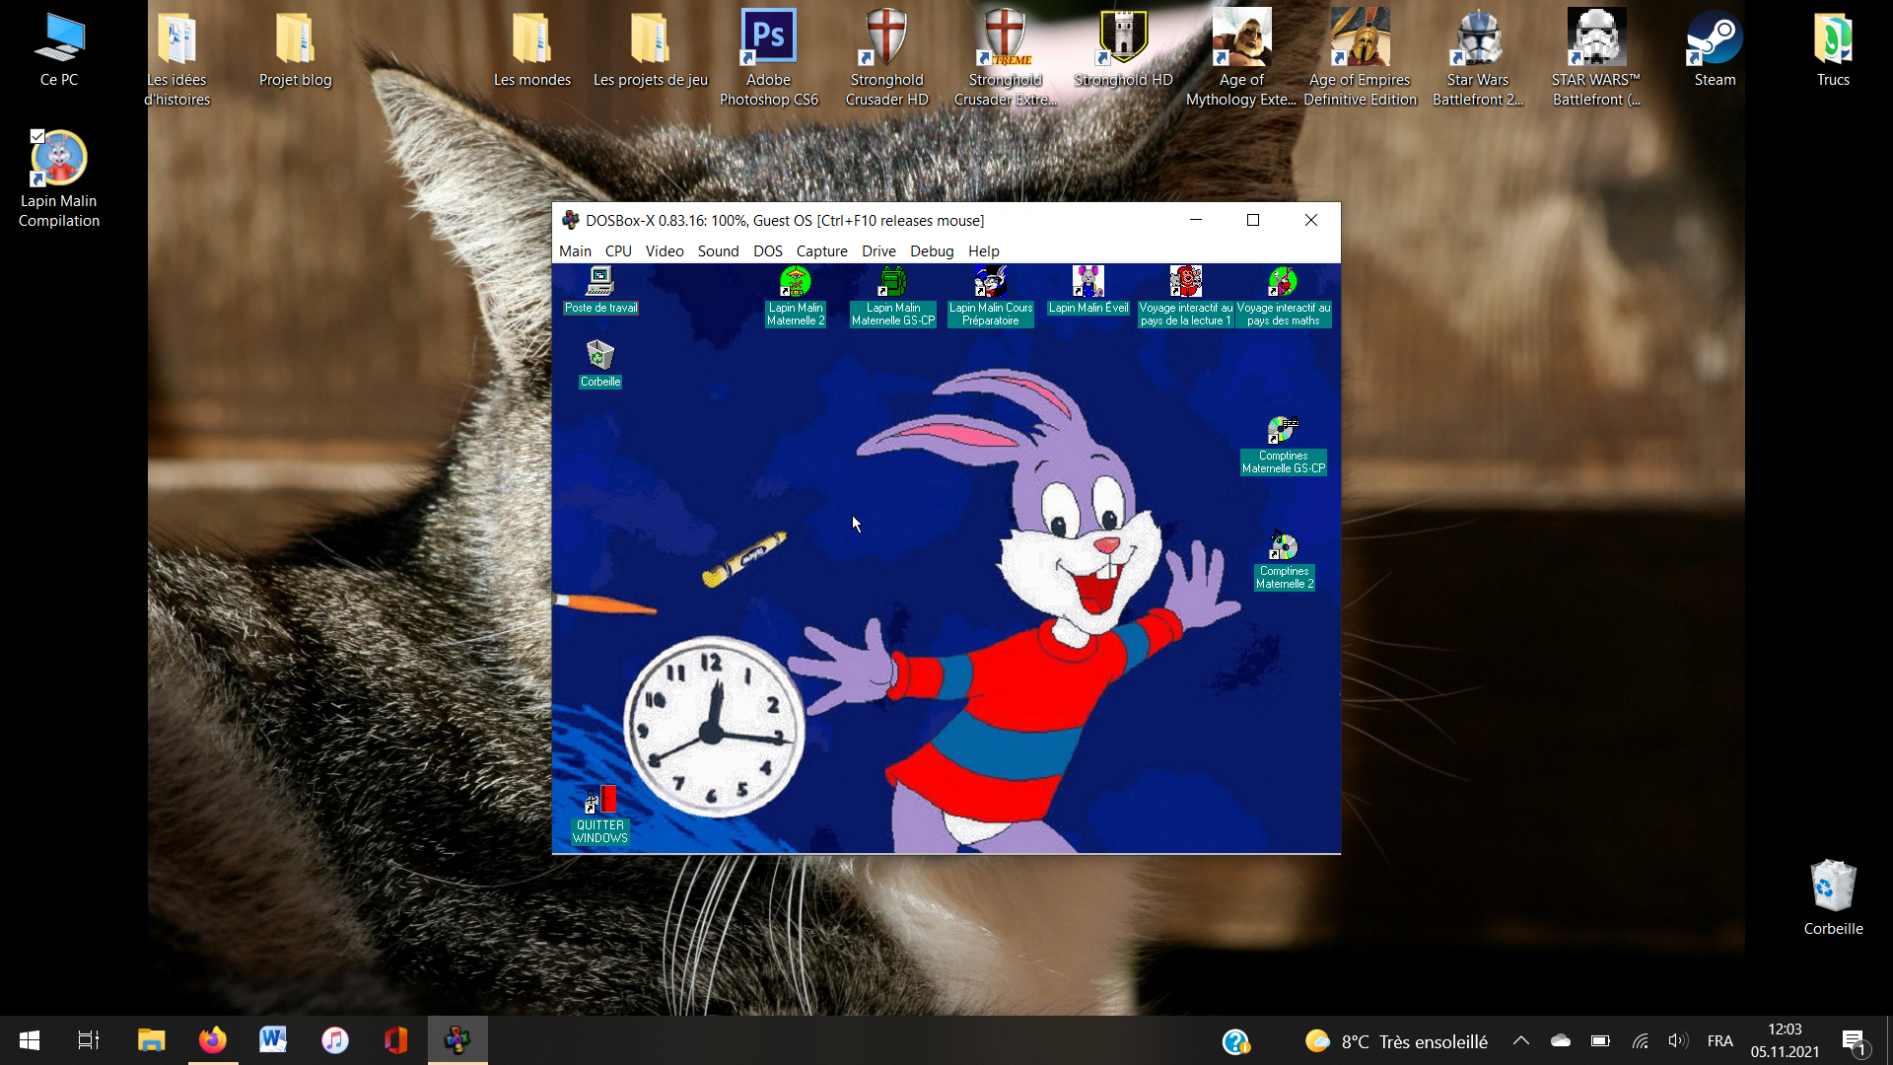Screen dimensions: 1893x1065
Task: Open Drive menu in DOSBox-X
Action: [x=879, y=251]
